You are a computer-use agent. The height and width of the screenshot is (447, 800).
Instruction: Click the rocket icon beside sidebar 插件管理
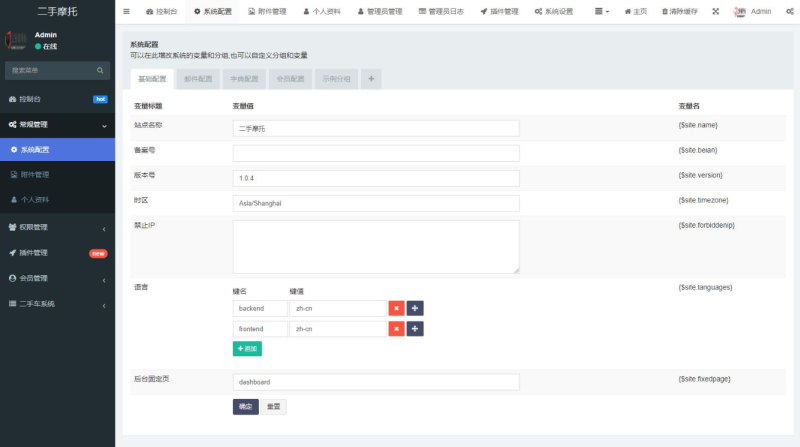(x=12, y=253)
